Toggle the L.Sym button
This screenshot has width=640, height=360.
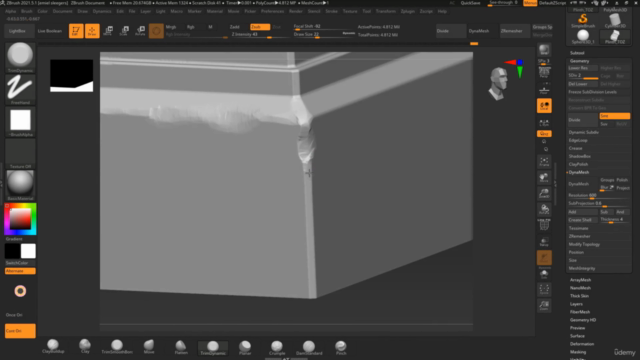(544, 123)
